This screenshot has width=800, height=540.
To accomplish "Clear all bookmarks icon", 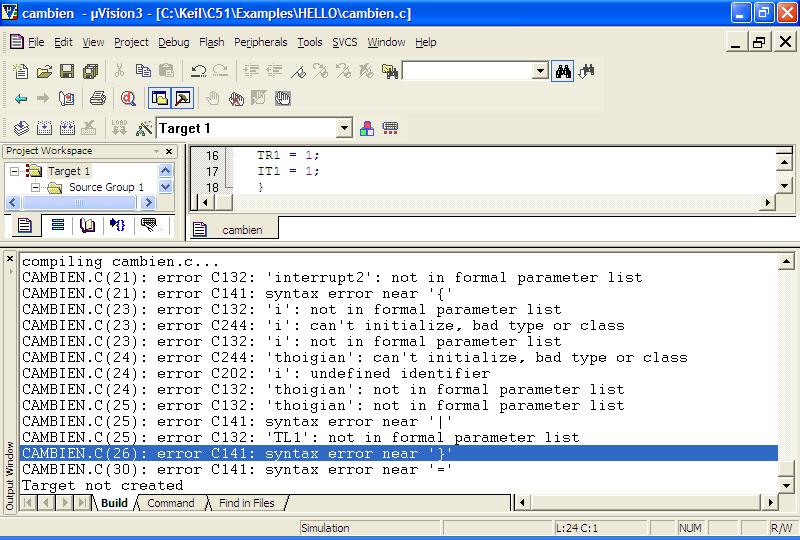I will click(x=366, y=71).
